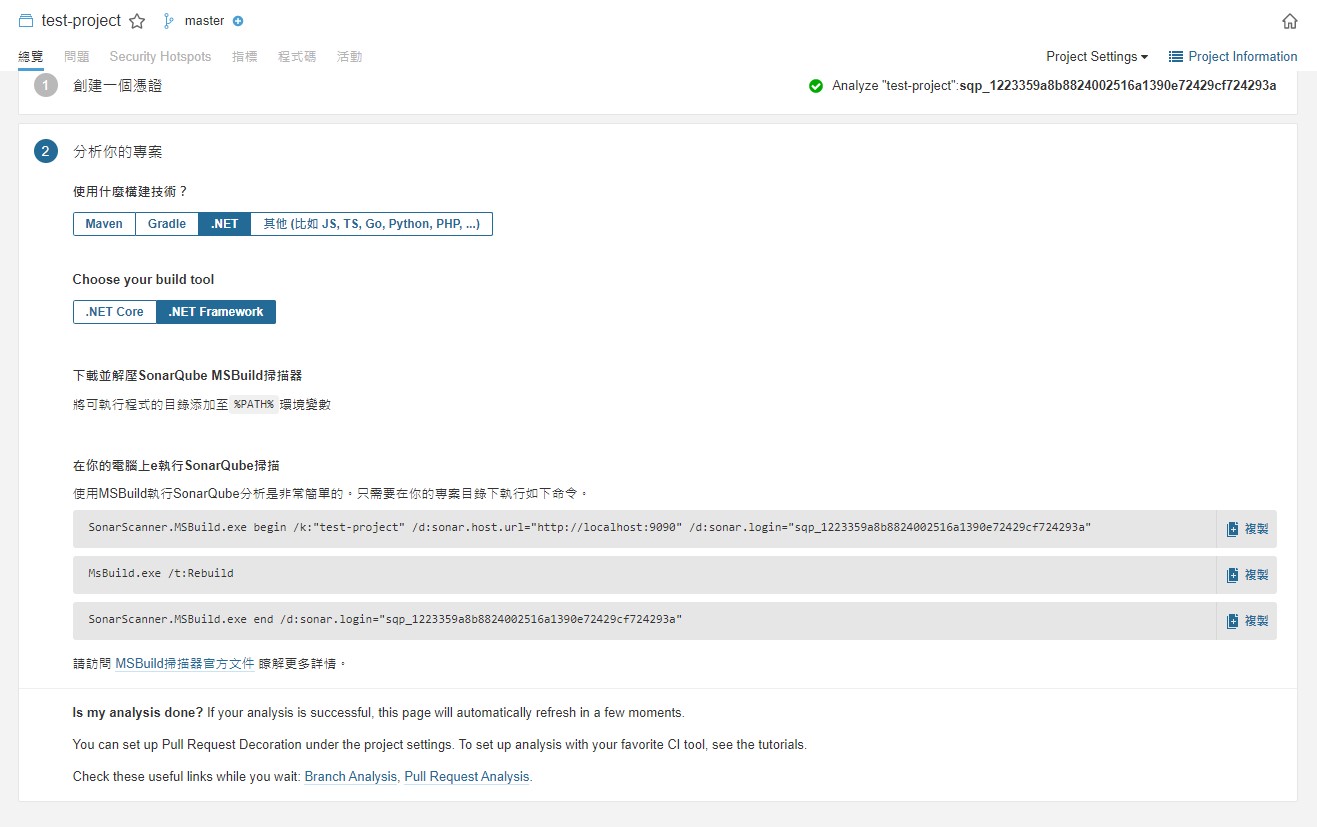Star test-project as favorite

pyautogui.click(x=137, y=21)
